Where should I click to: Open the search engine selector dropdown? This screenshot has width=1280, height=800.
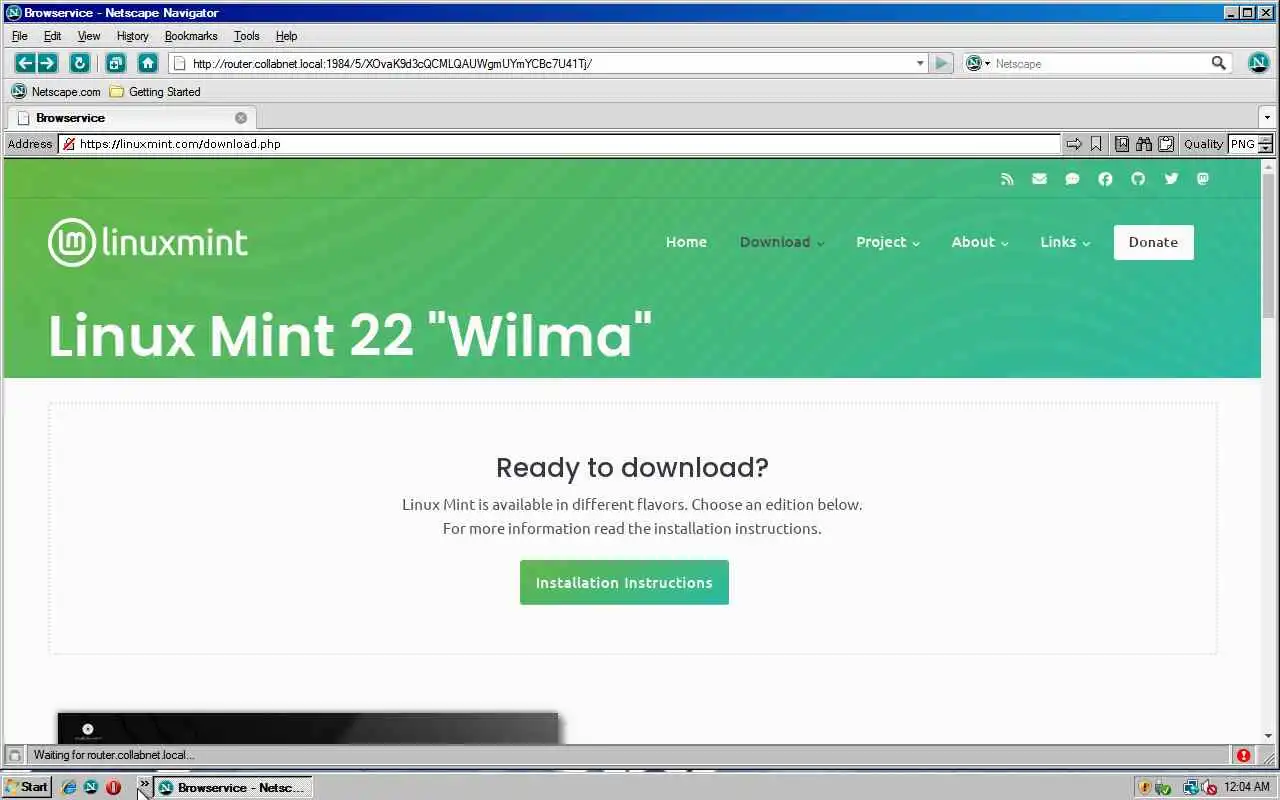[x=978, y=63]
